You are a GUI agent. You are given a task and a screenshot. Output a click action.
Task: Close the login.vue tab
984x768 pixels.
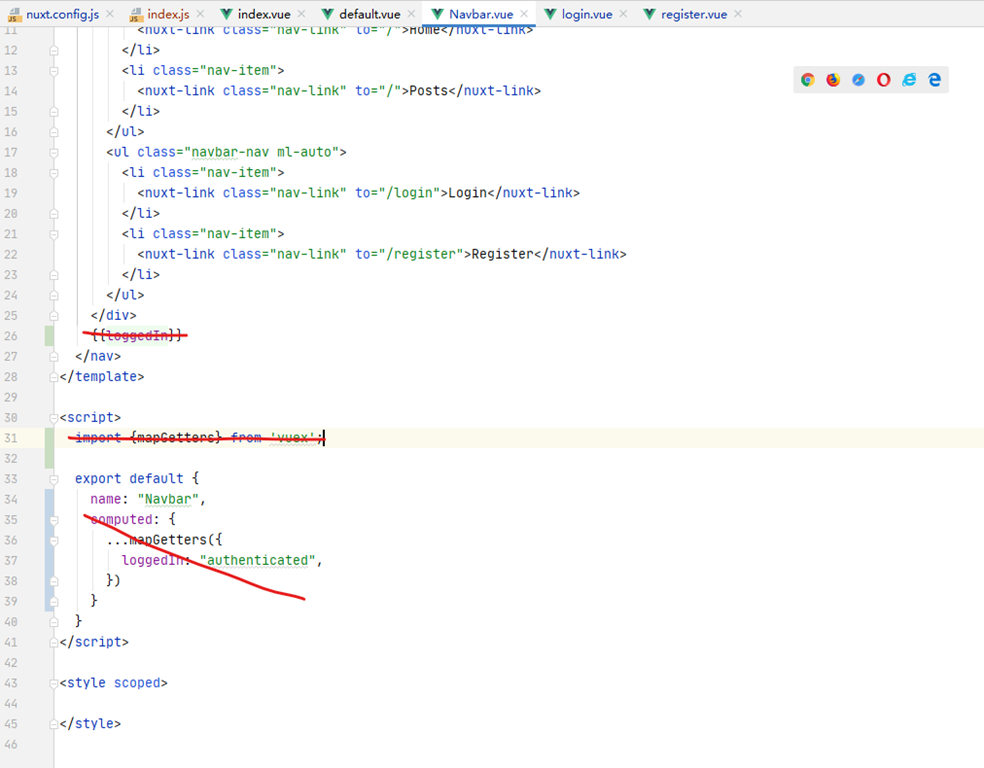623,14
